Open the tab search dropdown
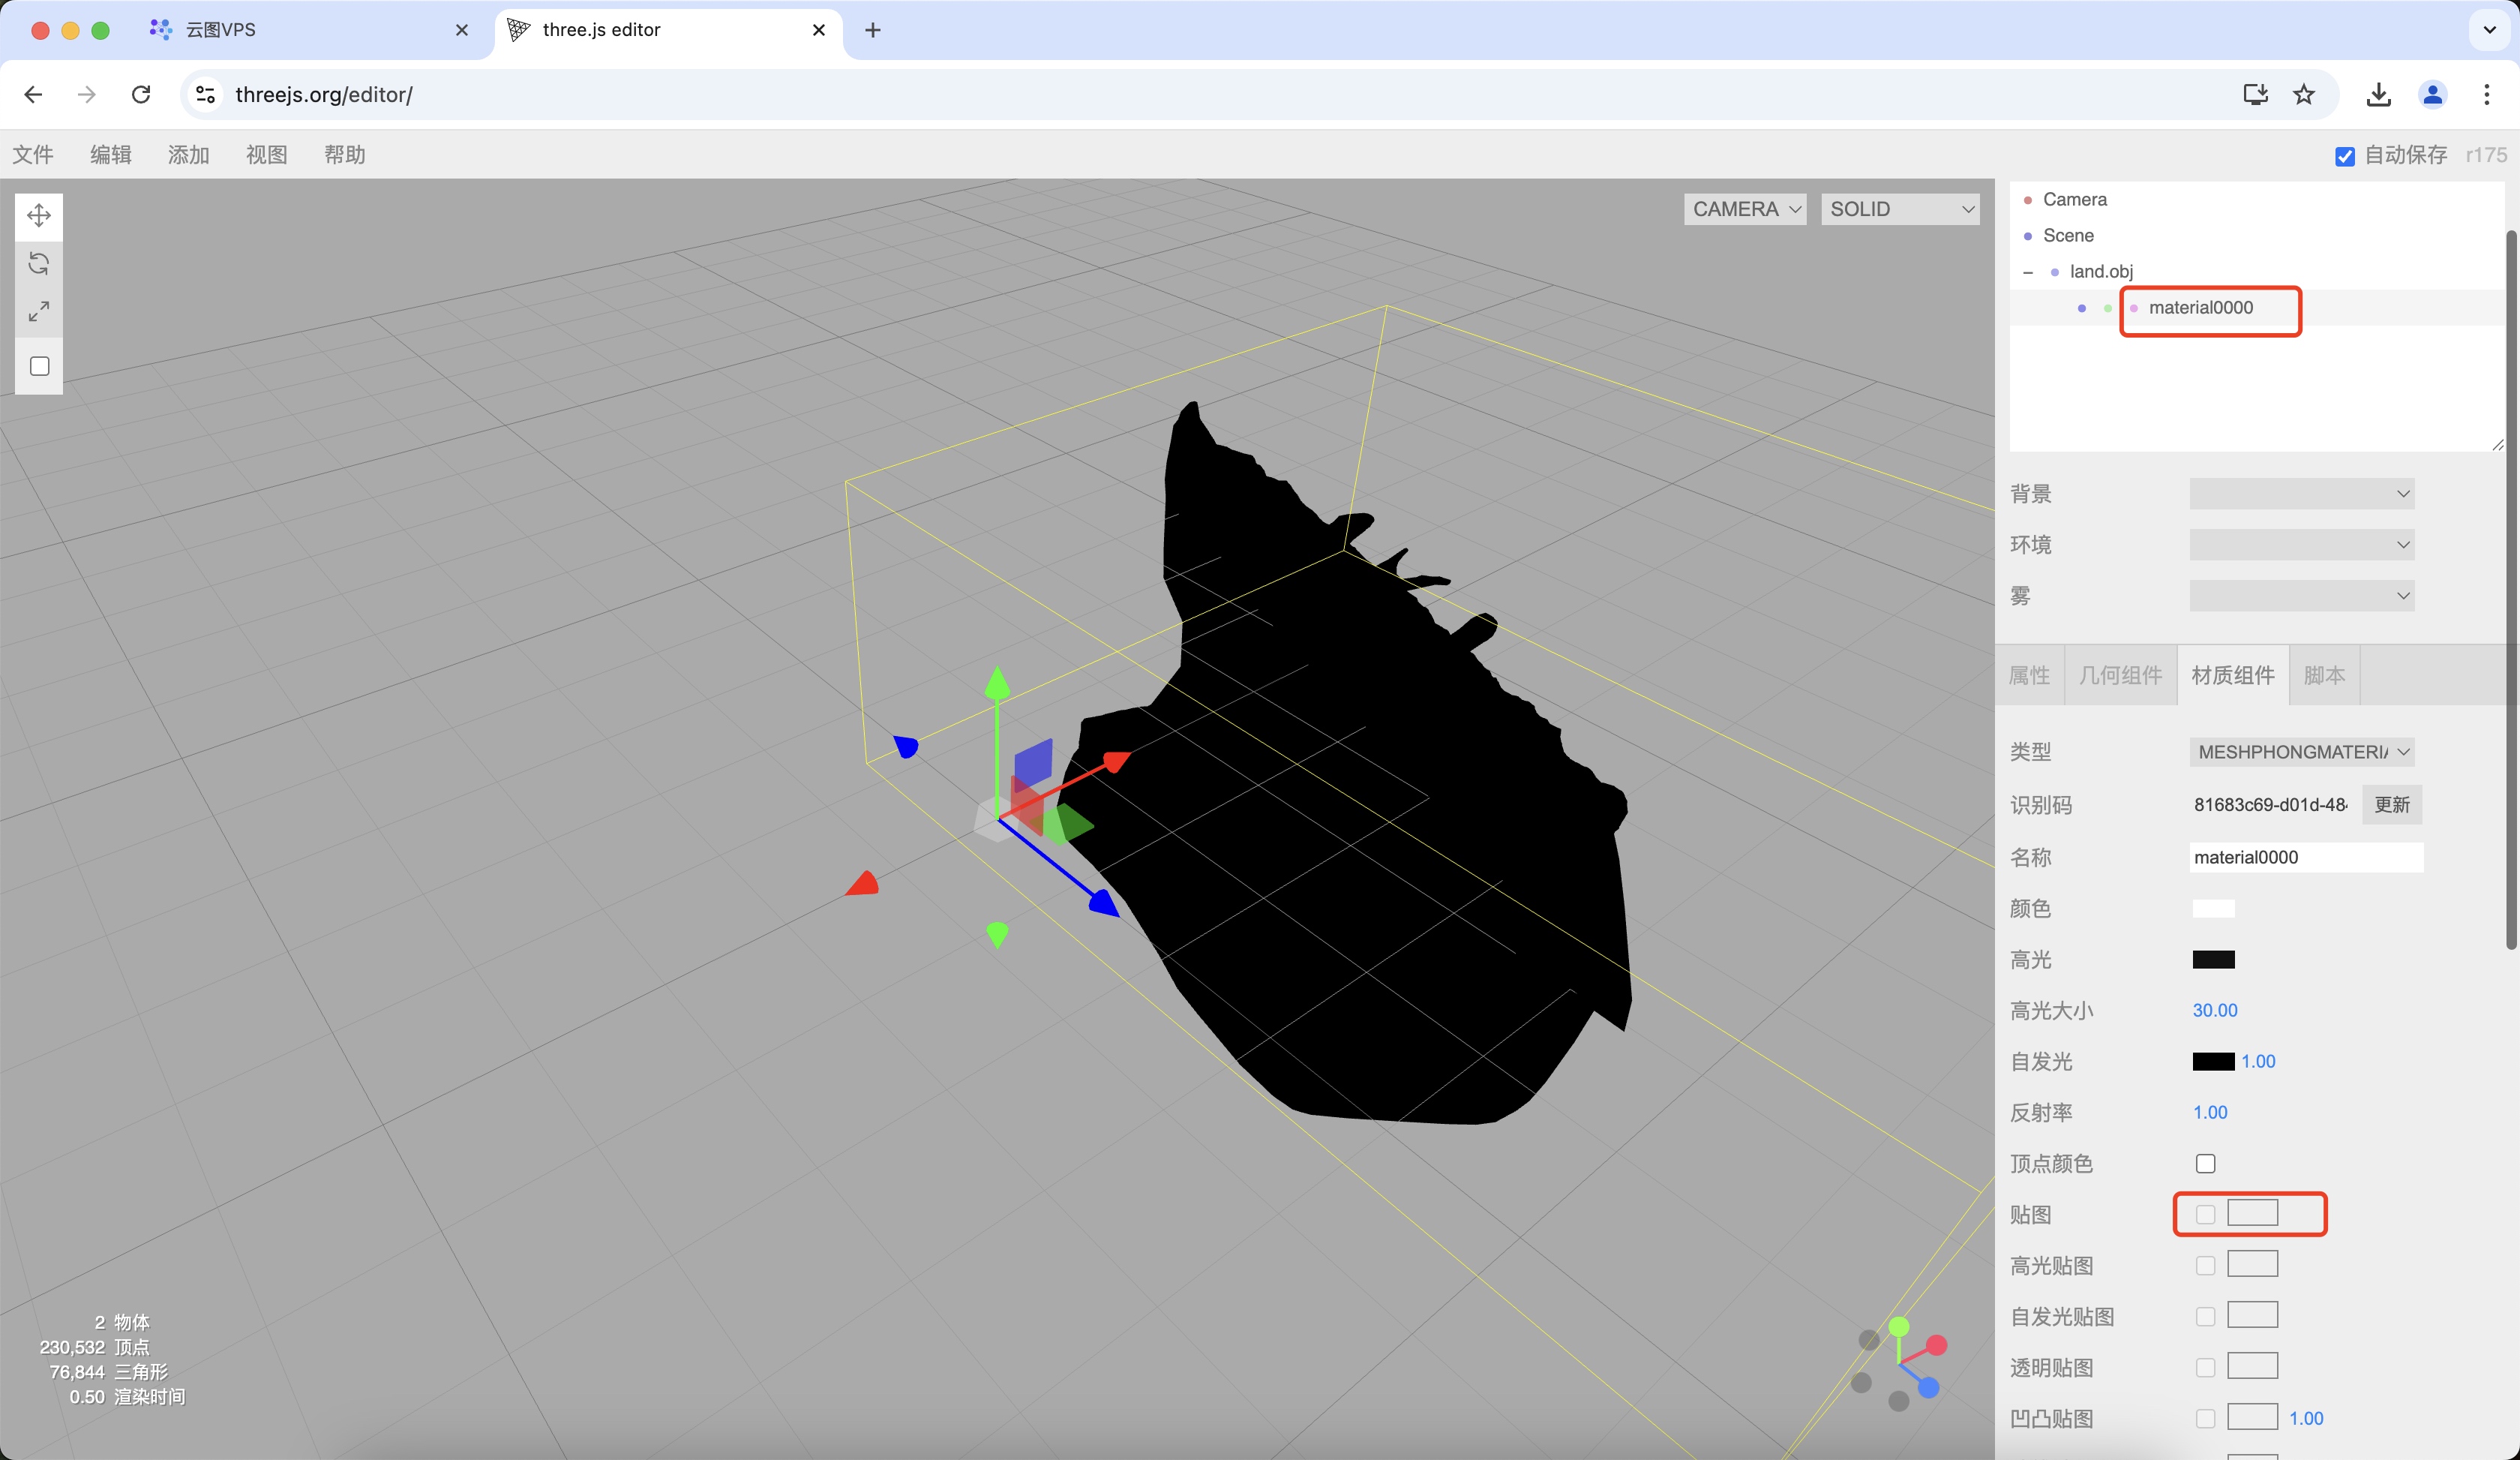This screenshot has width=2520, height=1460. 2490,30
